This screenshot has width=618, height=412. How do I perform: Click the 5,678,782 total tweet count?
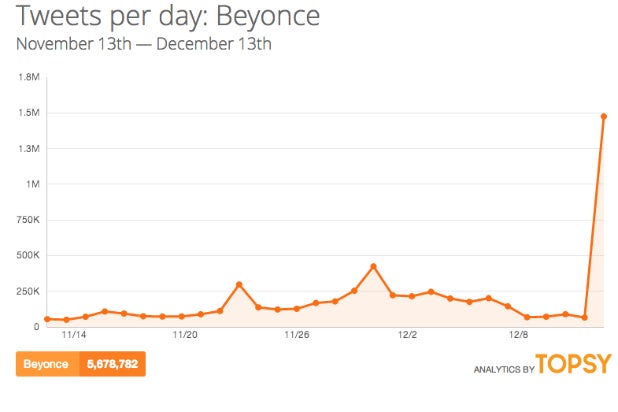click(x=111, y=364)
